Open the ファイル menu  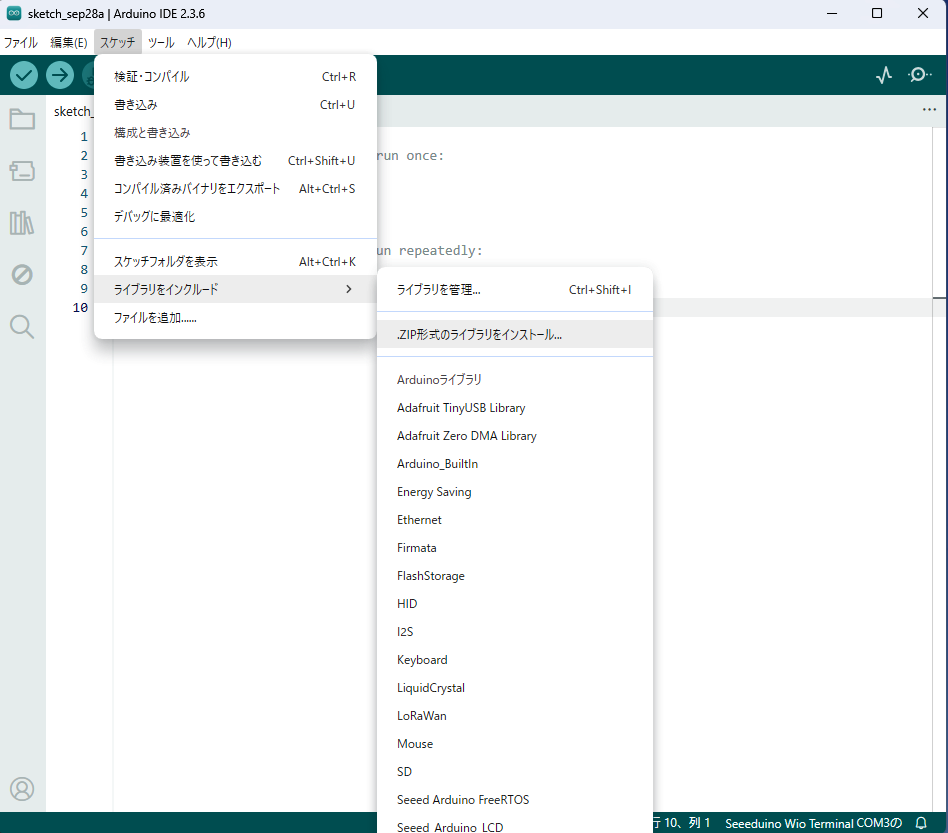tap(21, 43)
